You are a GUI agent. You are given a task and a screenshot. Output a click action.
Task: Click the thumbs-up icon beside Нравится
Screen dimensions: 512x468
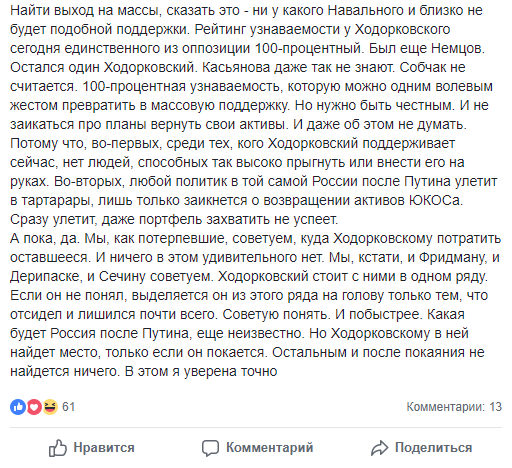(58, 448)
